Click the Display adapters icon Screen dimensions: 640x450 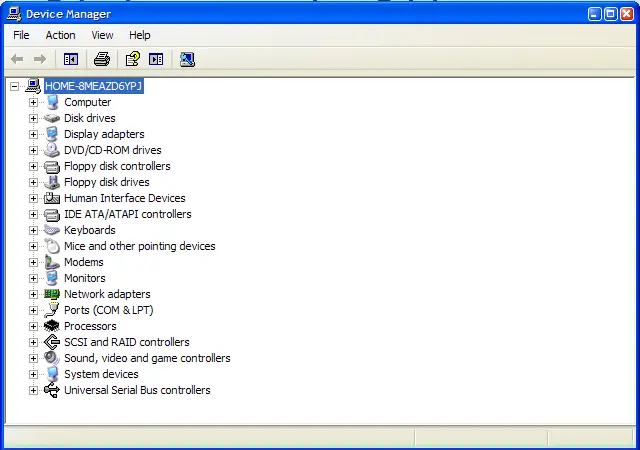pos(52,134)
